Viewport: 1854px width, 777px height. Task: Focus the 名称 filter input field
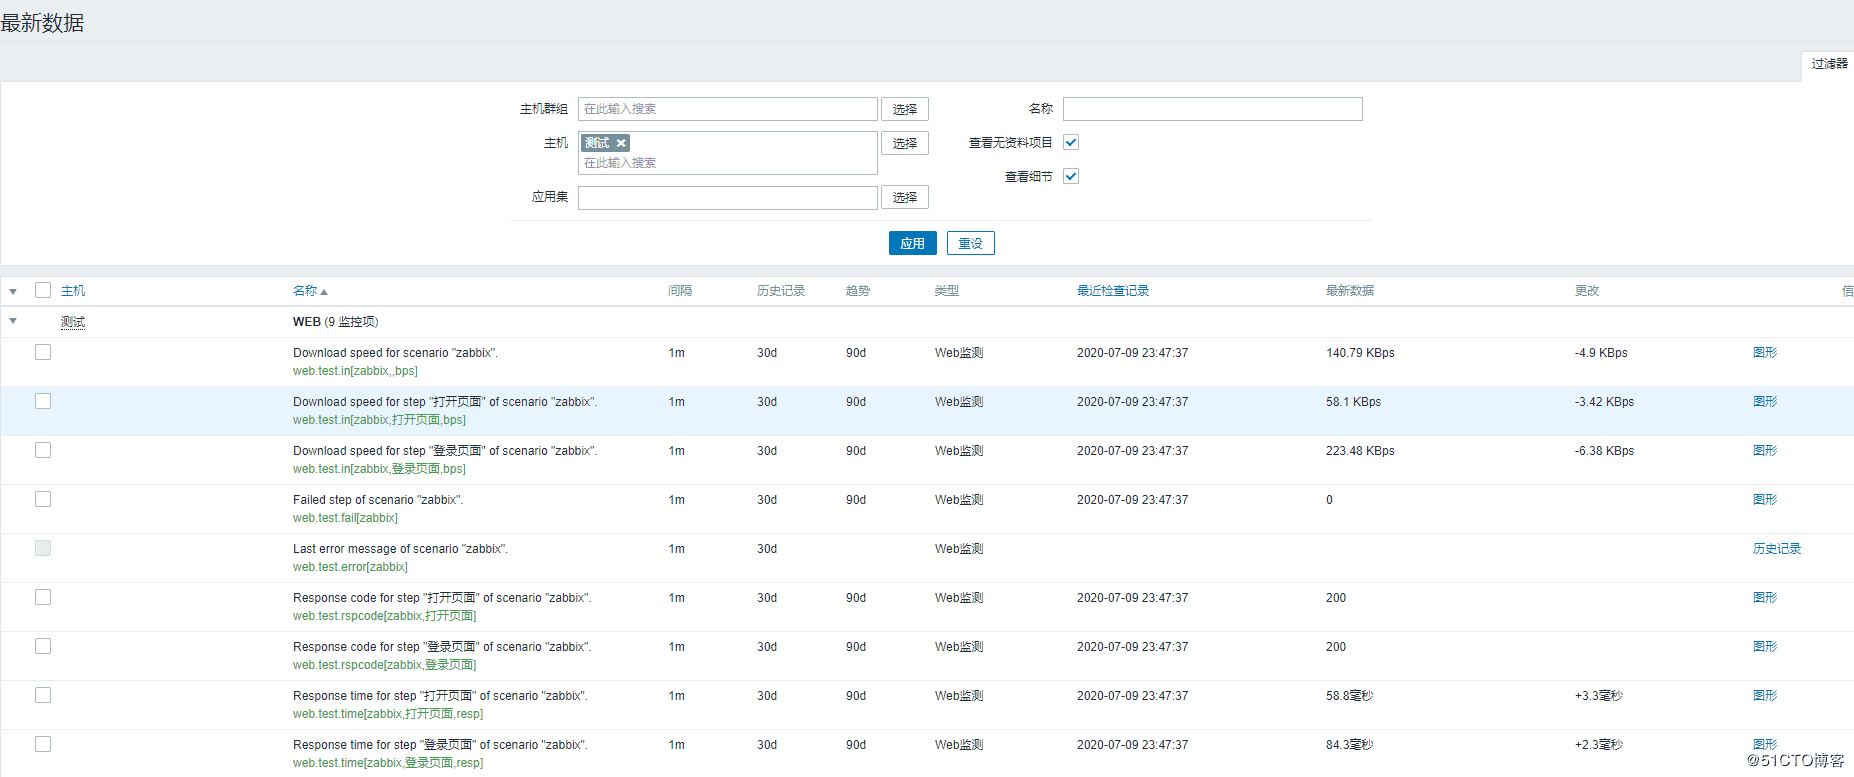(x=1212, y=109)
